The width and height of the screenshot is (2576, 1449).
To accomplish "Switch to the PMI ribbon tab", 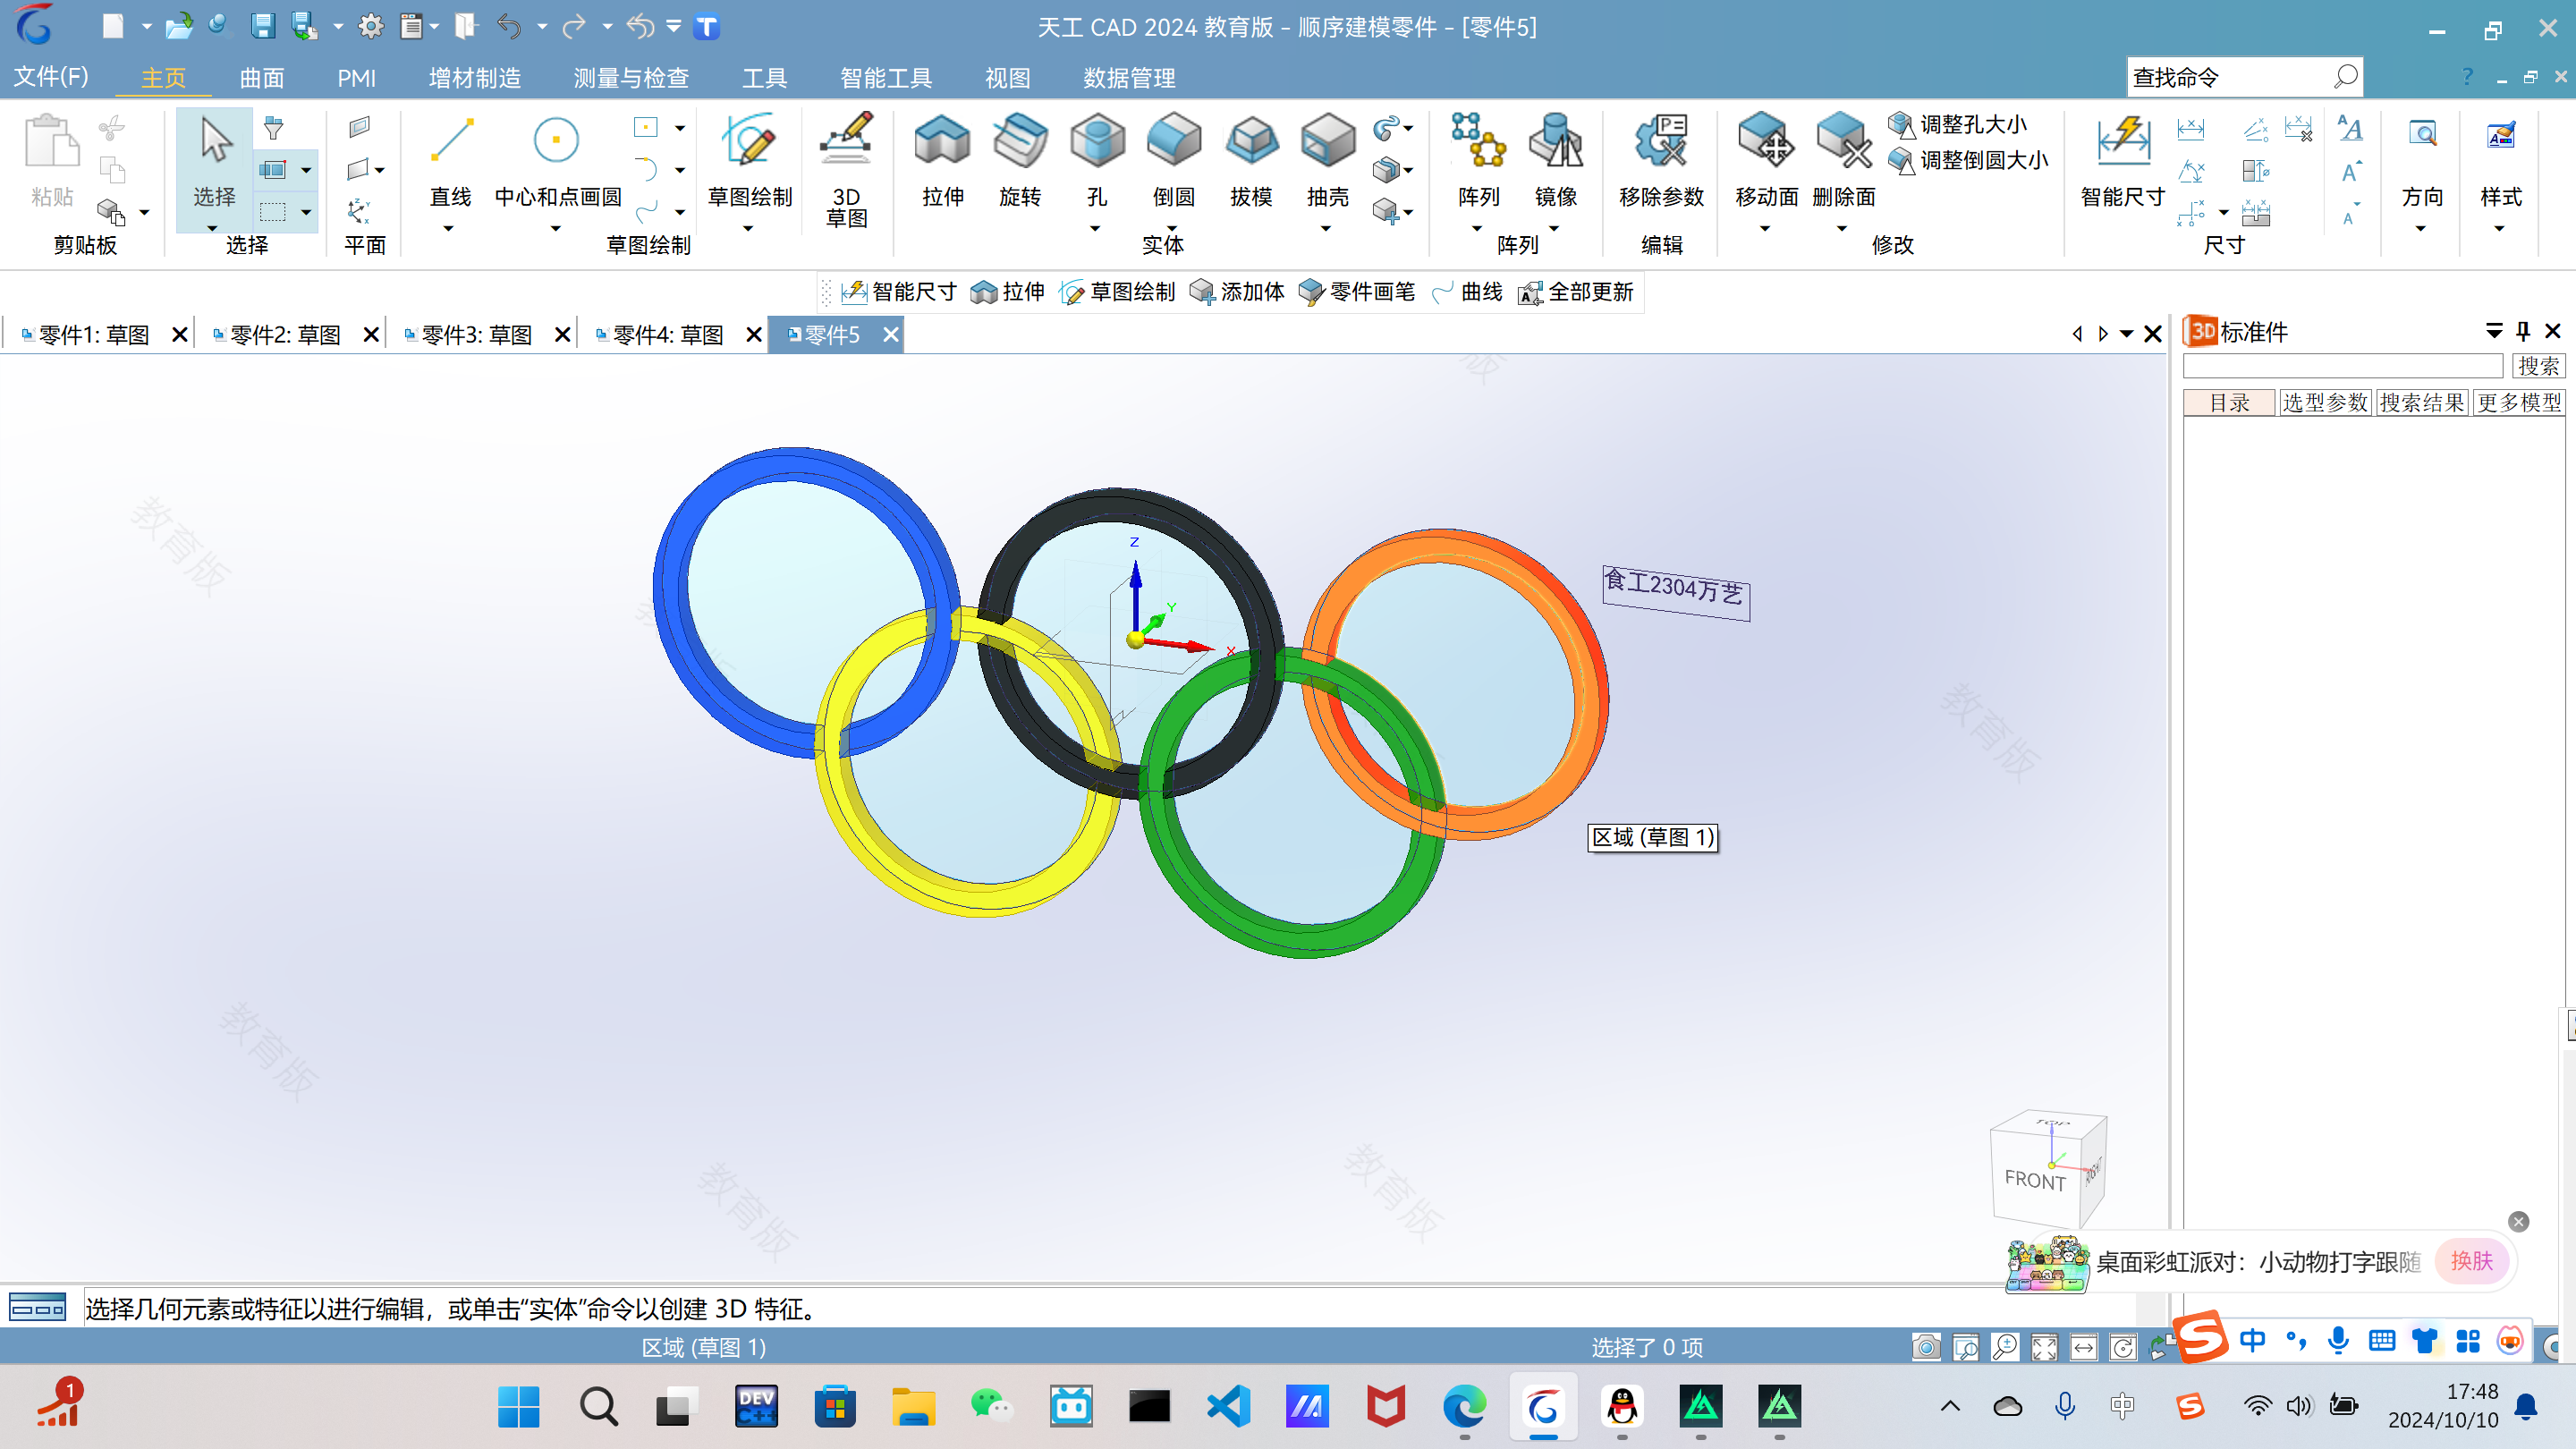I will click(356, 77).
